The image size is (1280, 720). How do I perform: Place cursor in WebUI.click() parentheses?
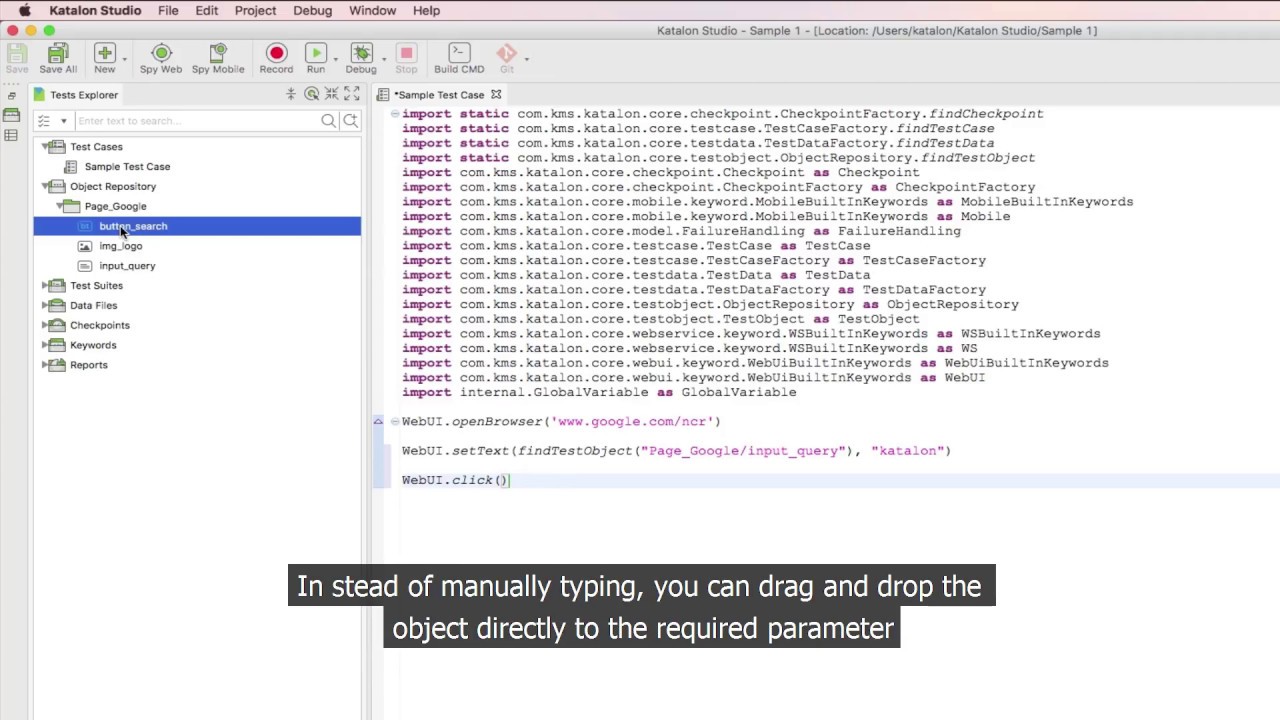click(x=501, y=480)
